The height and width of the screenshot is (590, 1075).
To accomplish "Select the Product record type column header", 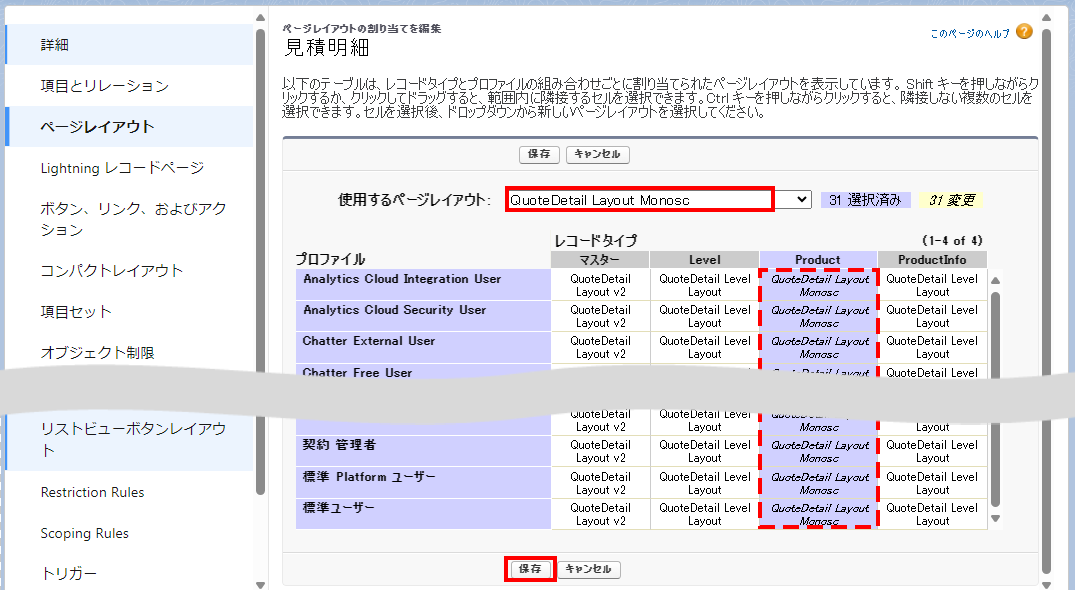I will tap(817, 260).
